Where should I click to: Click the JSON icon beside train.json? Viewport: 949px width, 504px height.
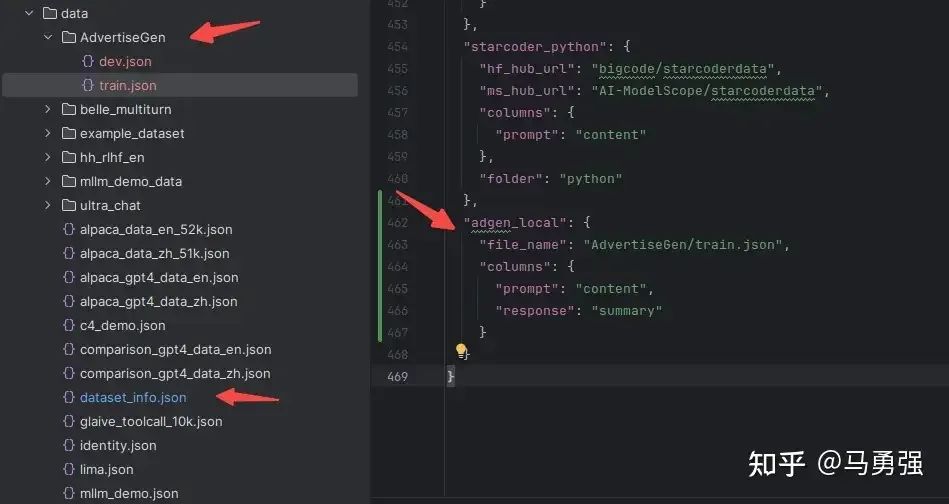click(x=88, y=85)
